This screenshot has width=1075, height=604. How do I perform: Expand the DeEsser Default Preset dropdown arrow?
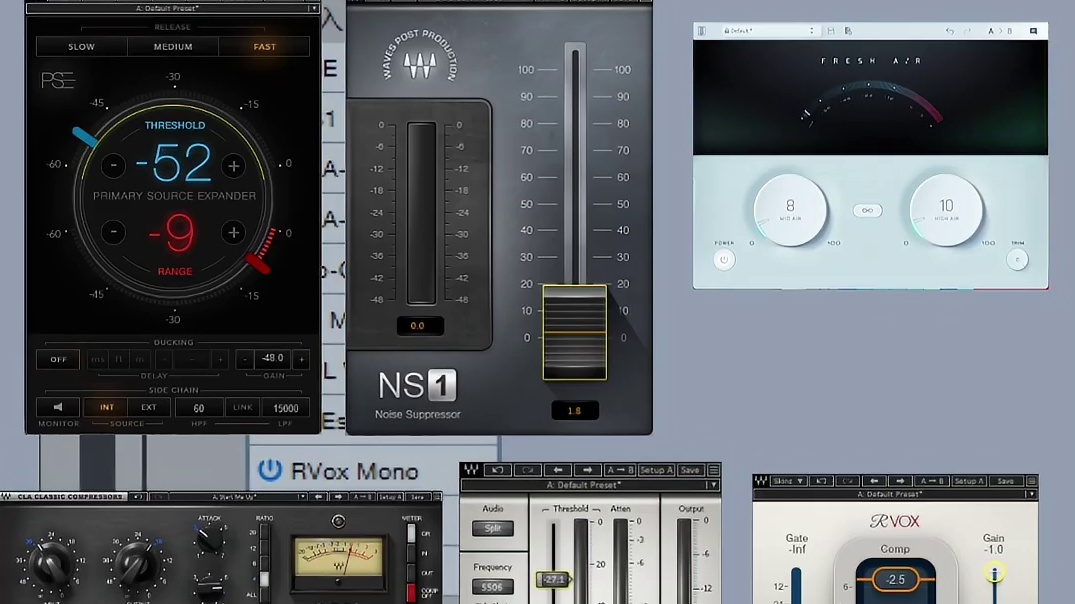(x=714, y=485)
